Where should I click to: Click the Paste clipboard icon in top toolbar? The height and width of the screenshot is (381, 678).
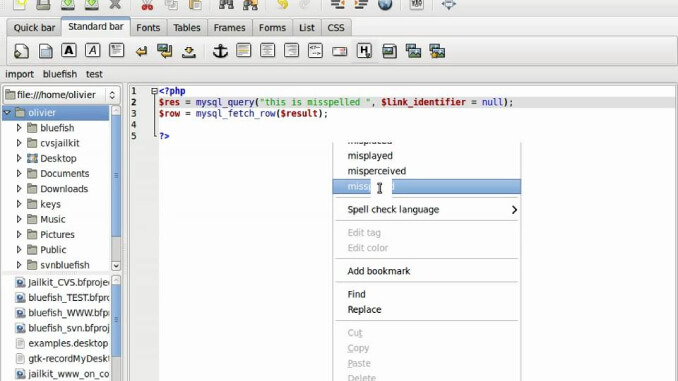[x=195, y=5]
